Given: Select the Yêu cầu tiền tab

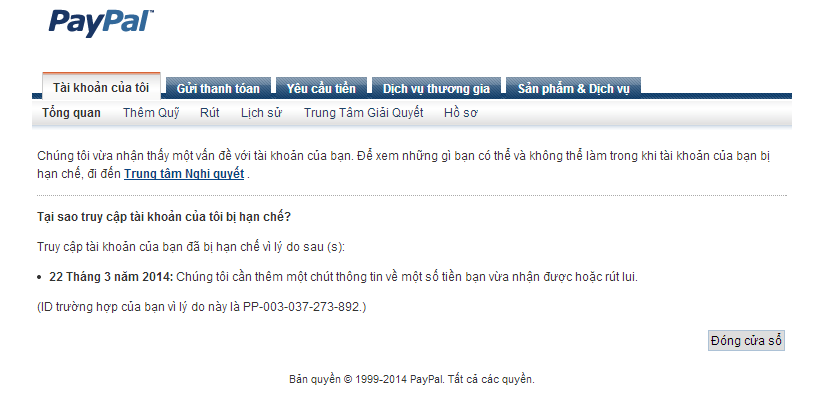Looking at the screenshot, I should (x=321, y=88).
